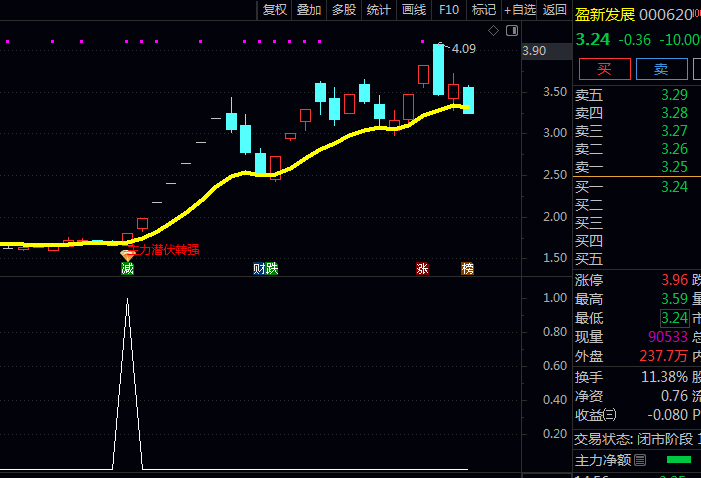
Task: Click the tall cyan candle at 4.09 peak
Action: click(x=438, y=69)
